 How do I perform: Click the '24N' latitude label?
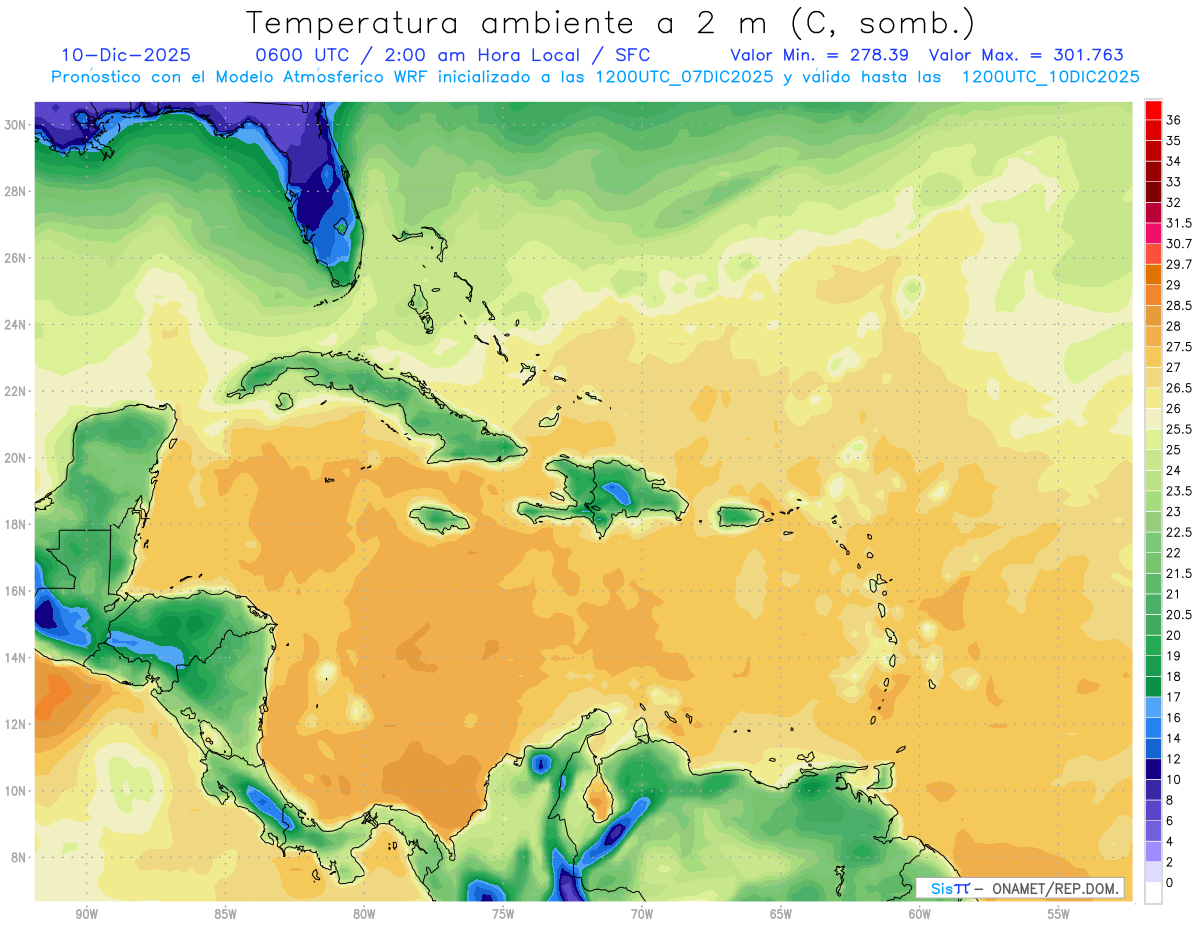pyautogui.click(x=15, y=325)
